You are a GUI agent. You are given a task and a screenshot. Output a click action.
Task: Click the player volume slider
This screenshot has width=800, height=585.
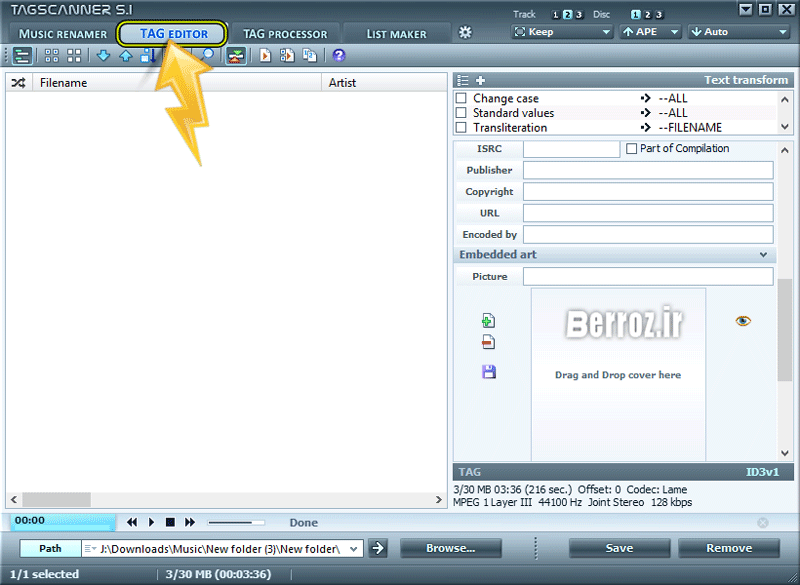coord(236,522)
